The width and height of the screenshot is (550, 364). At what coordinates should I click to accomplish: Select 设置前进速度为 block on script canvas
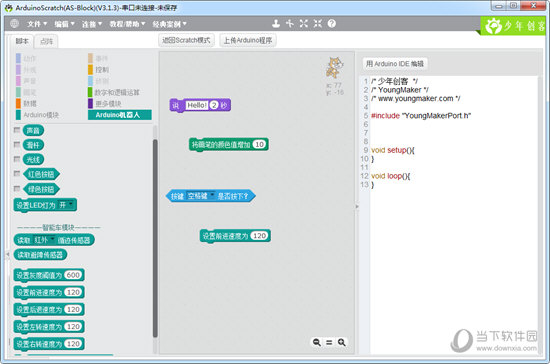pyautogui.click(x=235, y=236)
